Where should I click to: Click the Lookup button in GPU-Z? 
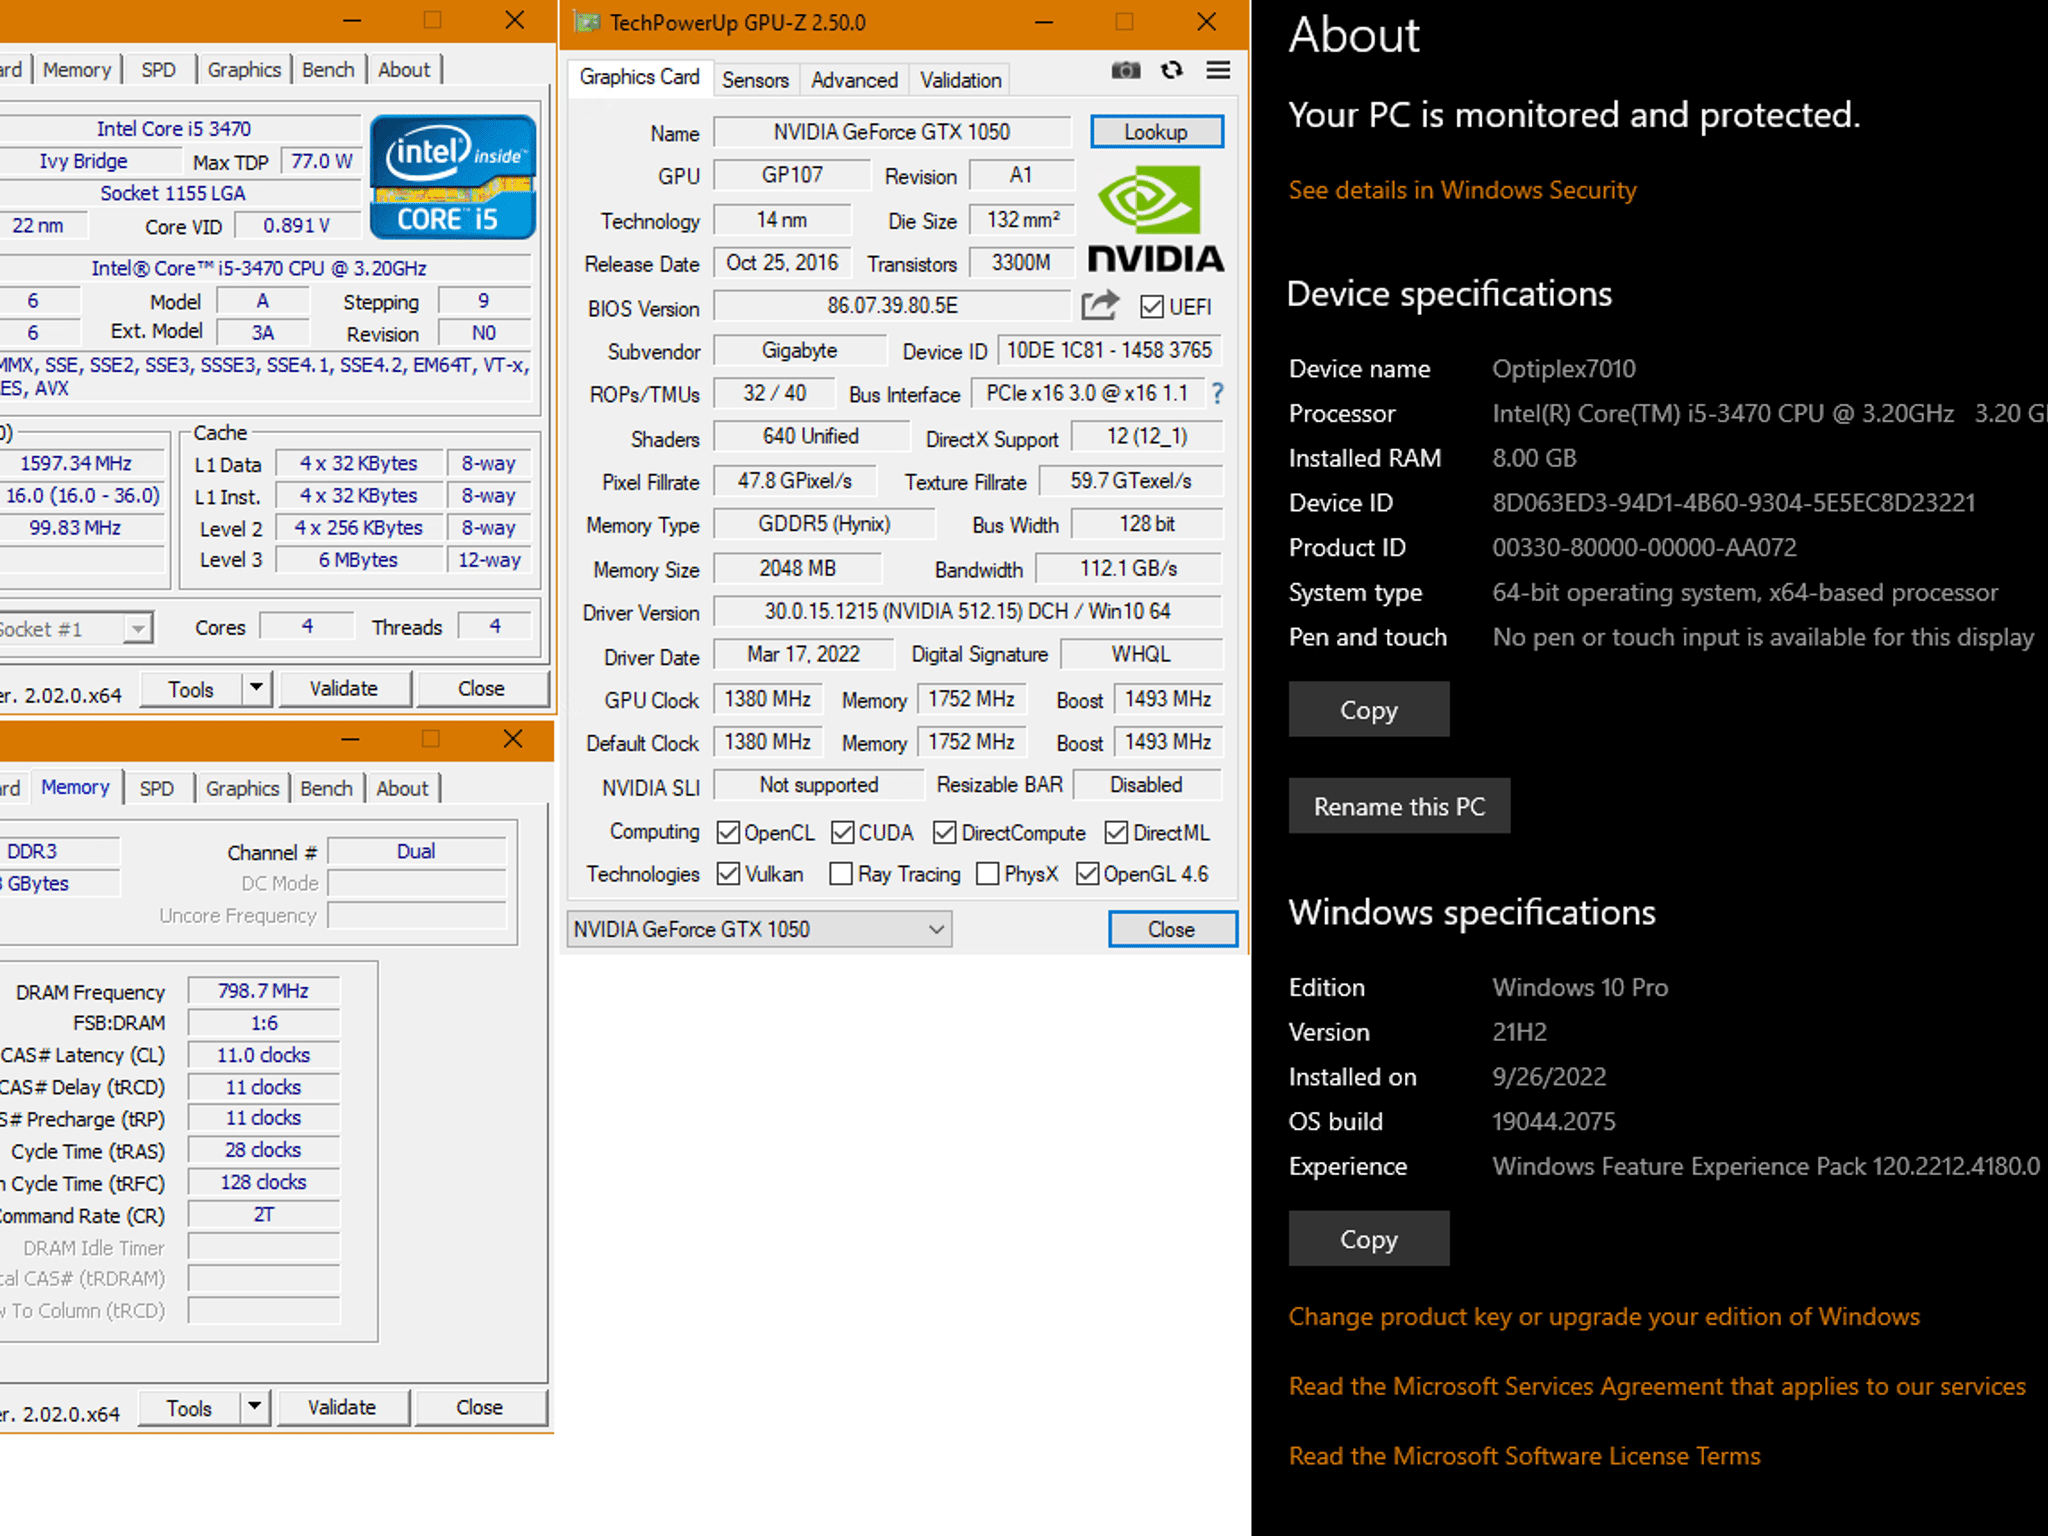pyautogui.click(x=1156, y=132)
